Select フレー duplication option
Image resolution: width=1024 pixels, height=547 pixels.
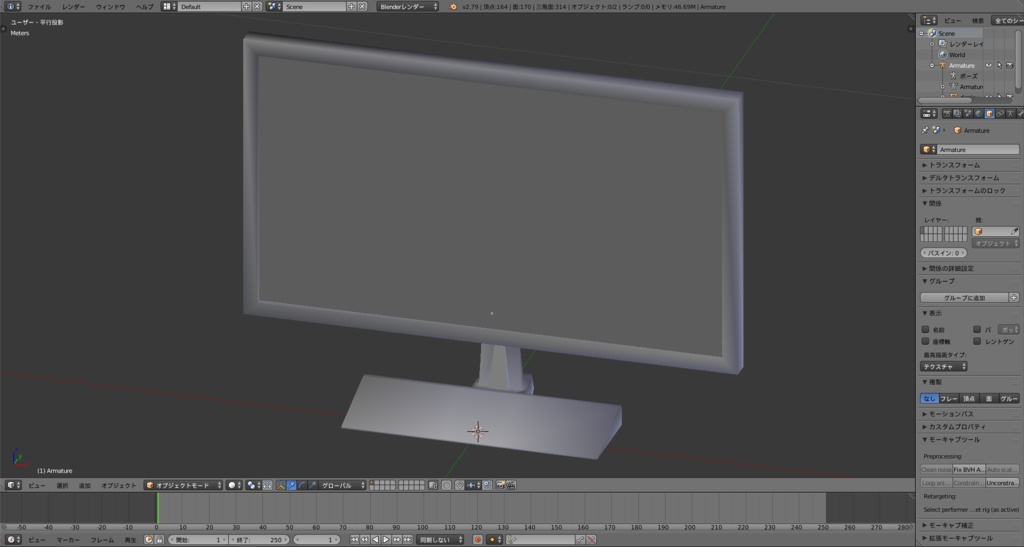949,399
